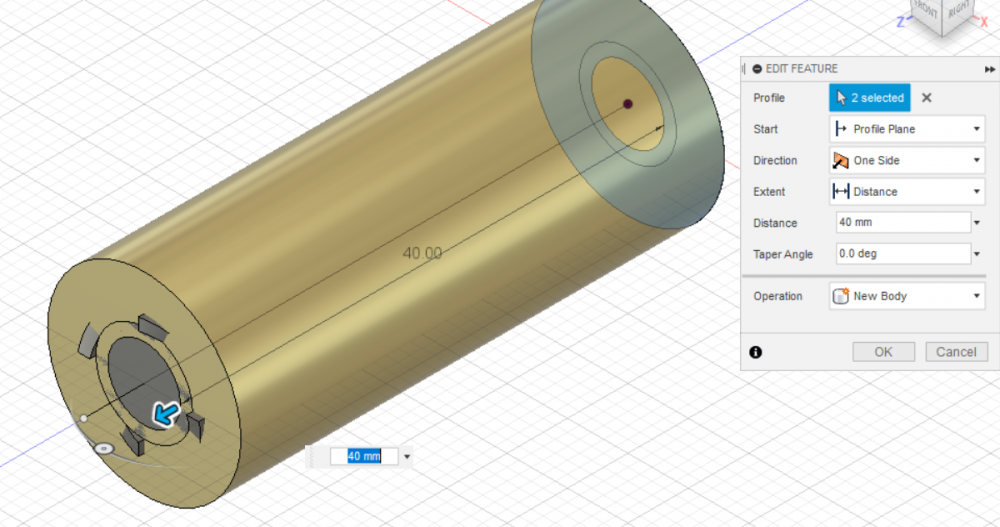This screenshot has width=1000, height=527.
Task: Click the blue extrude distance arrow manipulator
Action: (166, 415)
